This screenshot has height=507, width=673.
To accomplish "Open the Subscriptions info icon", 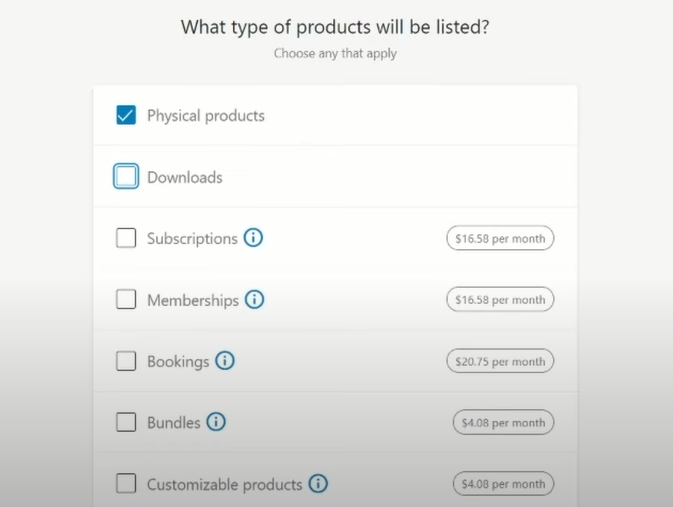I will click(x=253, y=237).
